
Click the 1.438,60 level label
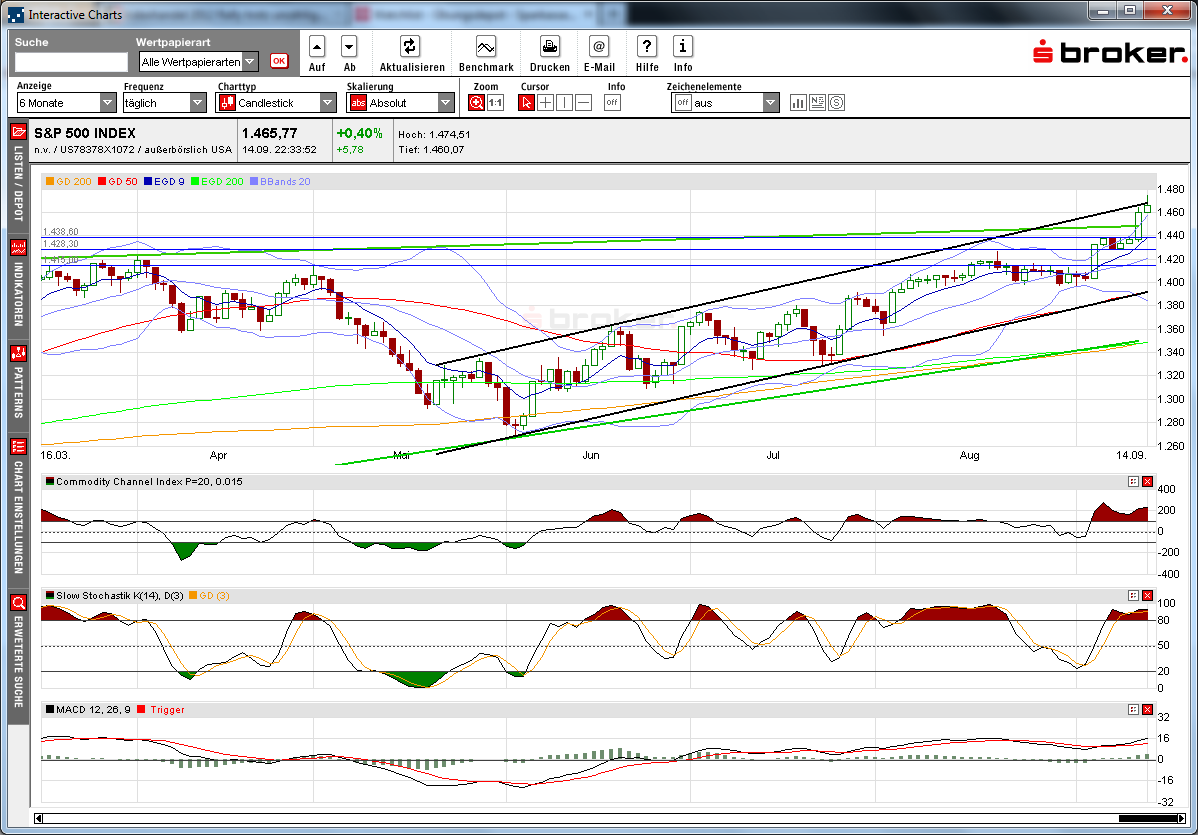(x=60, y=231)
